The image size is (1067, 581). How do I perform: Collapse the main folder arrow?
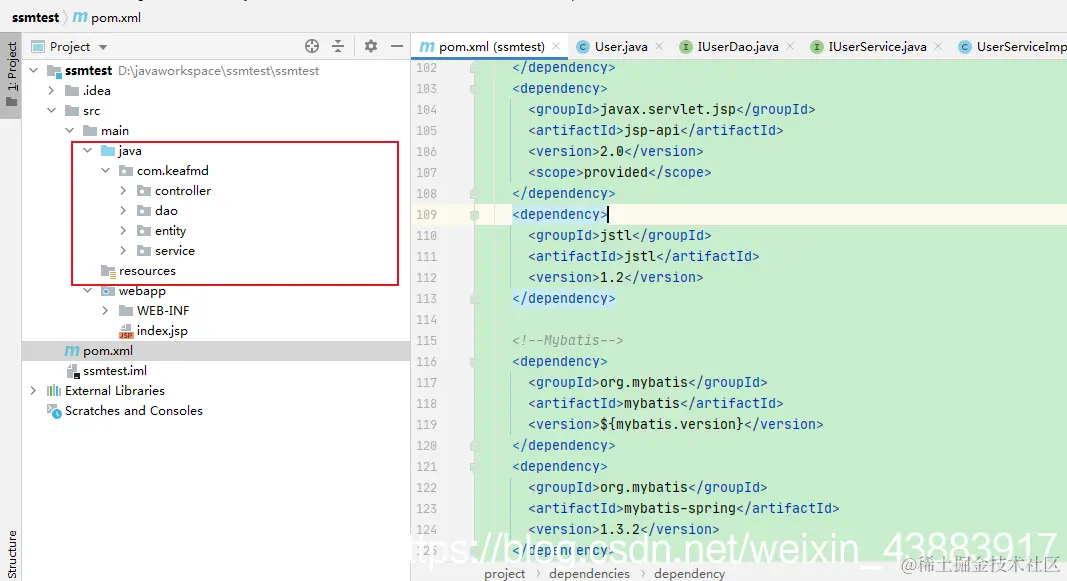(69, 130)
